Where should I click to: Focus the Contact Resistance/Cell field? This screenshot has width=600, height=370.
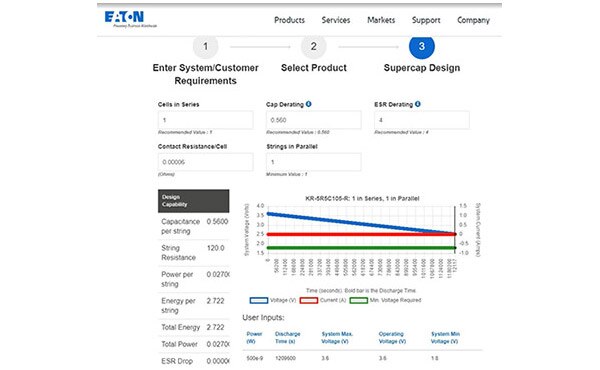[205, 162]
